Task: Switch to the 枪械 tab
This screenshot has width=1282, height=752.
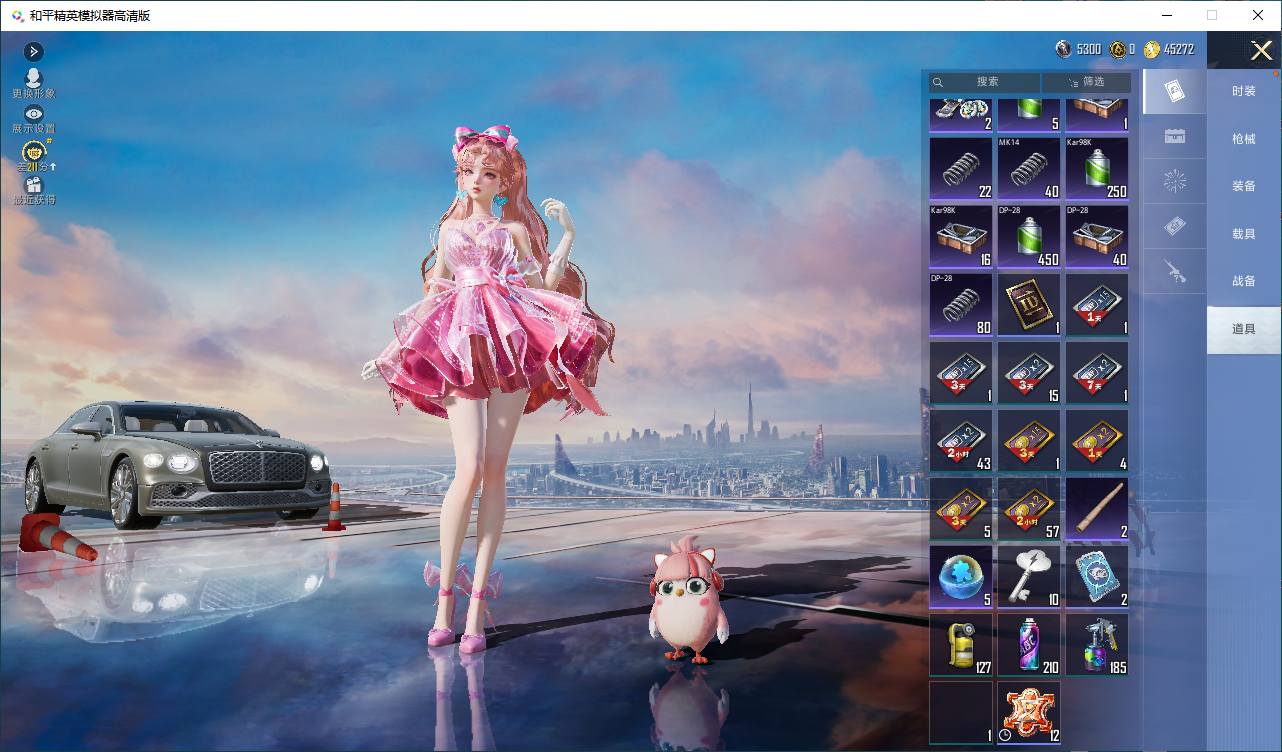Action: pos(1244,139)
